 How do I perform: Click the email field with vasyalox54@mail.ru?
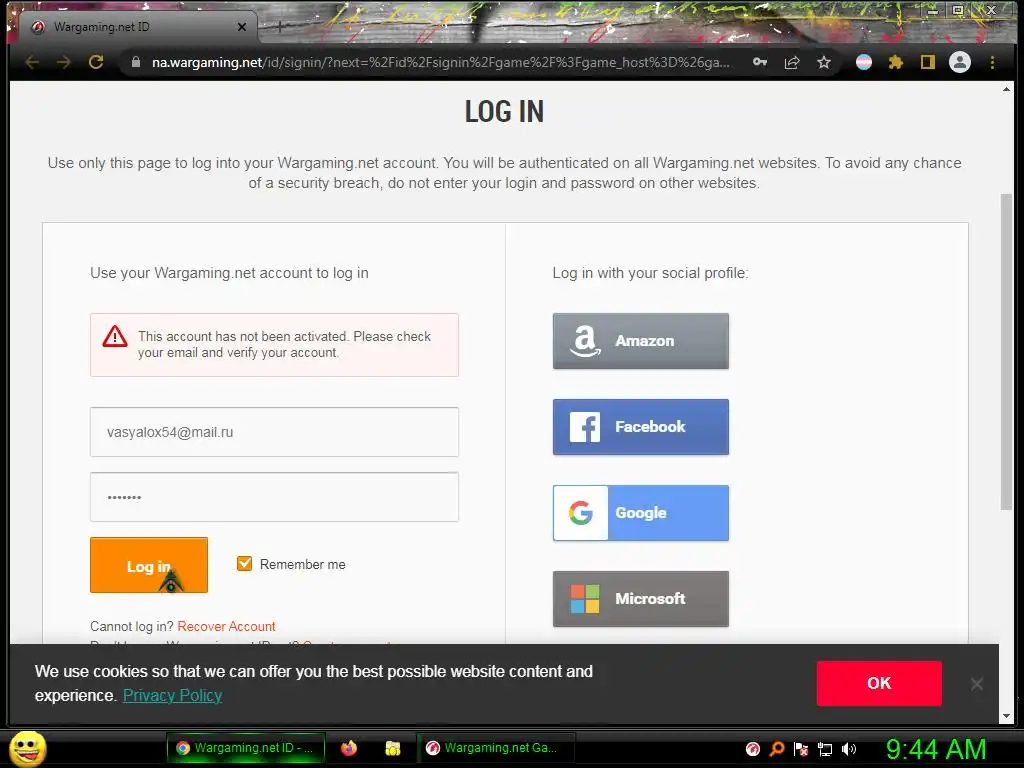[274, 432]
